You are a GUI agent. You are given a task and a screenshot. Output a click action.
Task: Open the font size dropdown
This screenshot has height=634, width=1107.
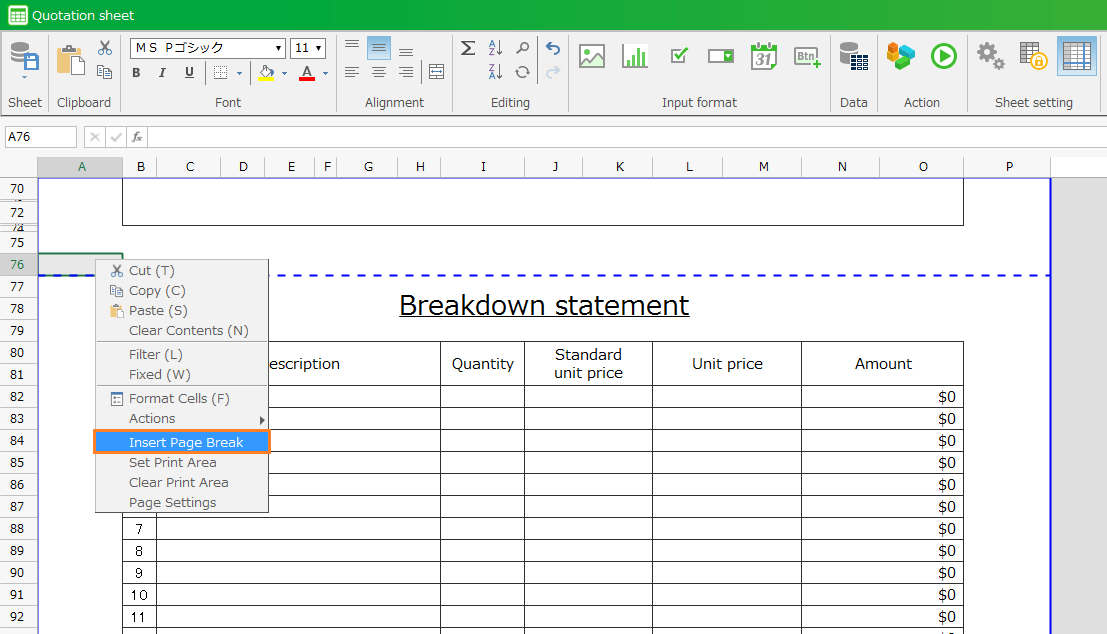pos(319,48)
